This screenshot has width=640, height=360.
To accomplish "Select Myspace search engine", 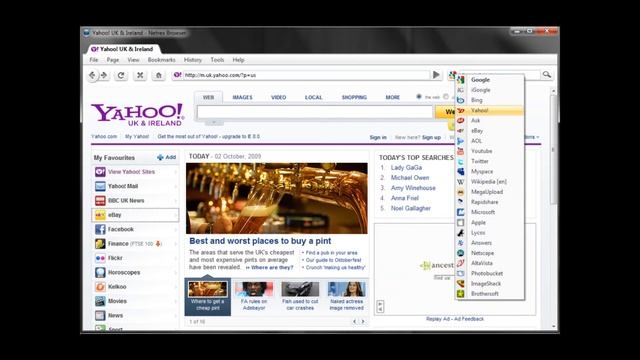I will click(x=490, y=172).
